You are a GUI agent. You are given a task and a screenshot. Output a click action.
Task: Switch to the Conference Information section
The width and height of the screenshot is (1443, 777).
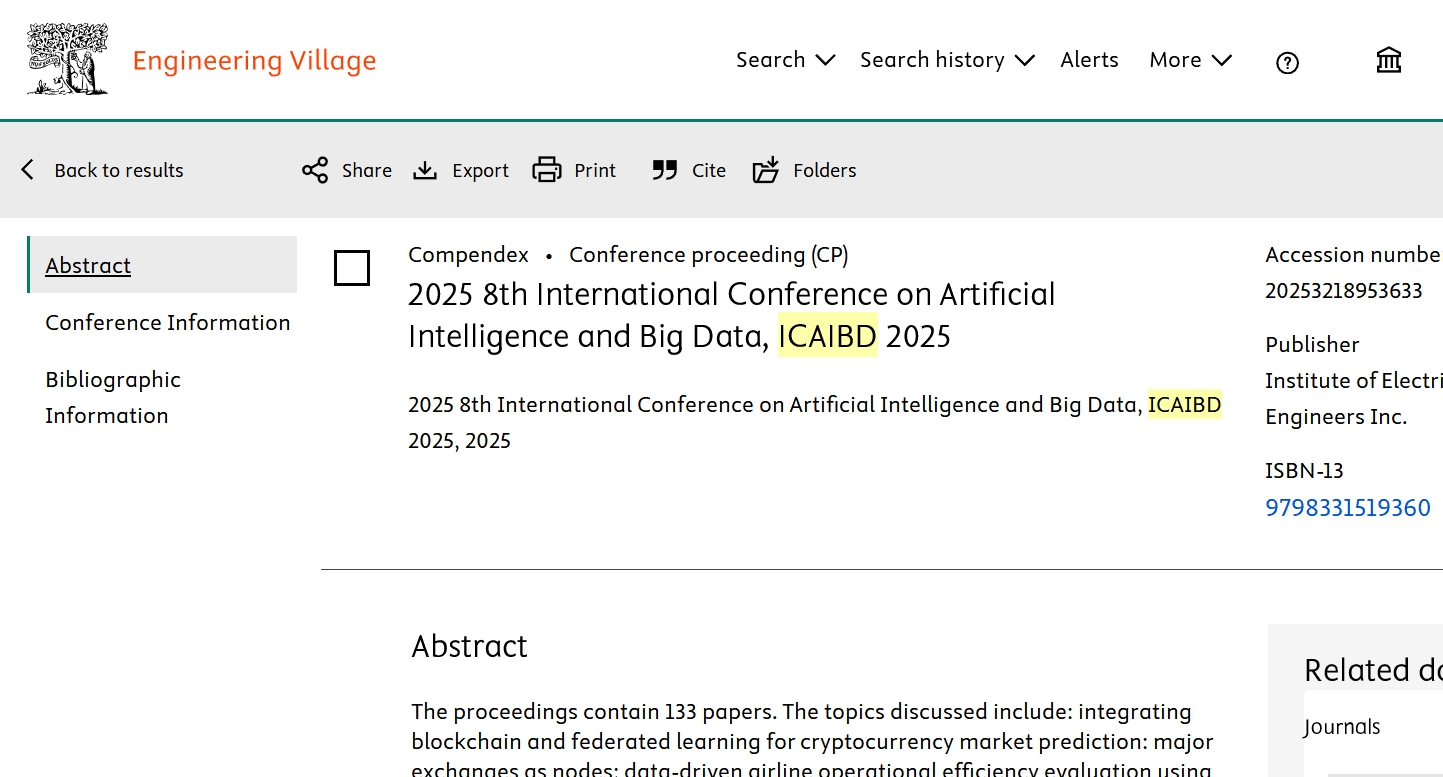(x=168, y=322)
